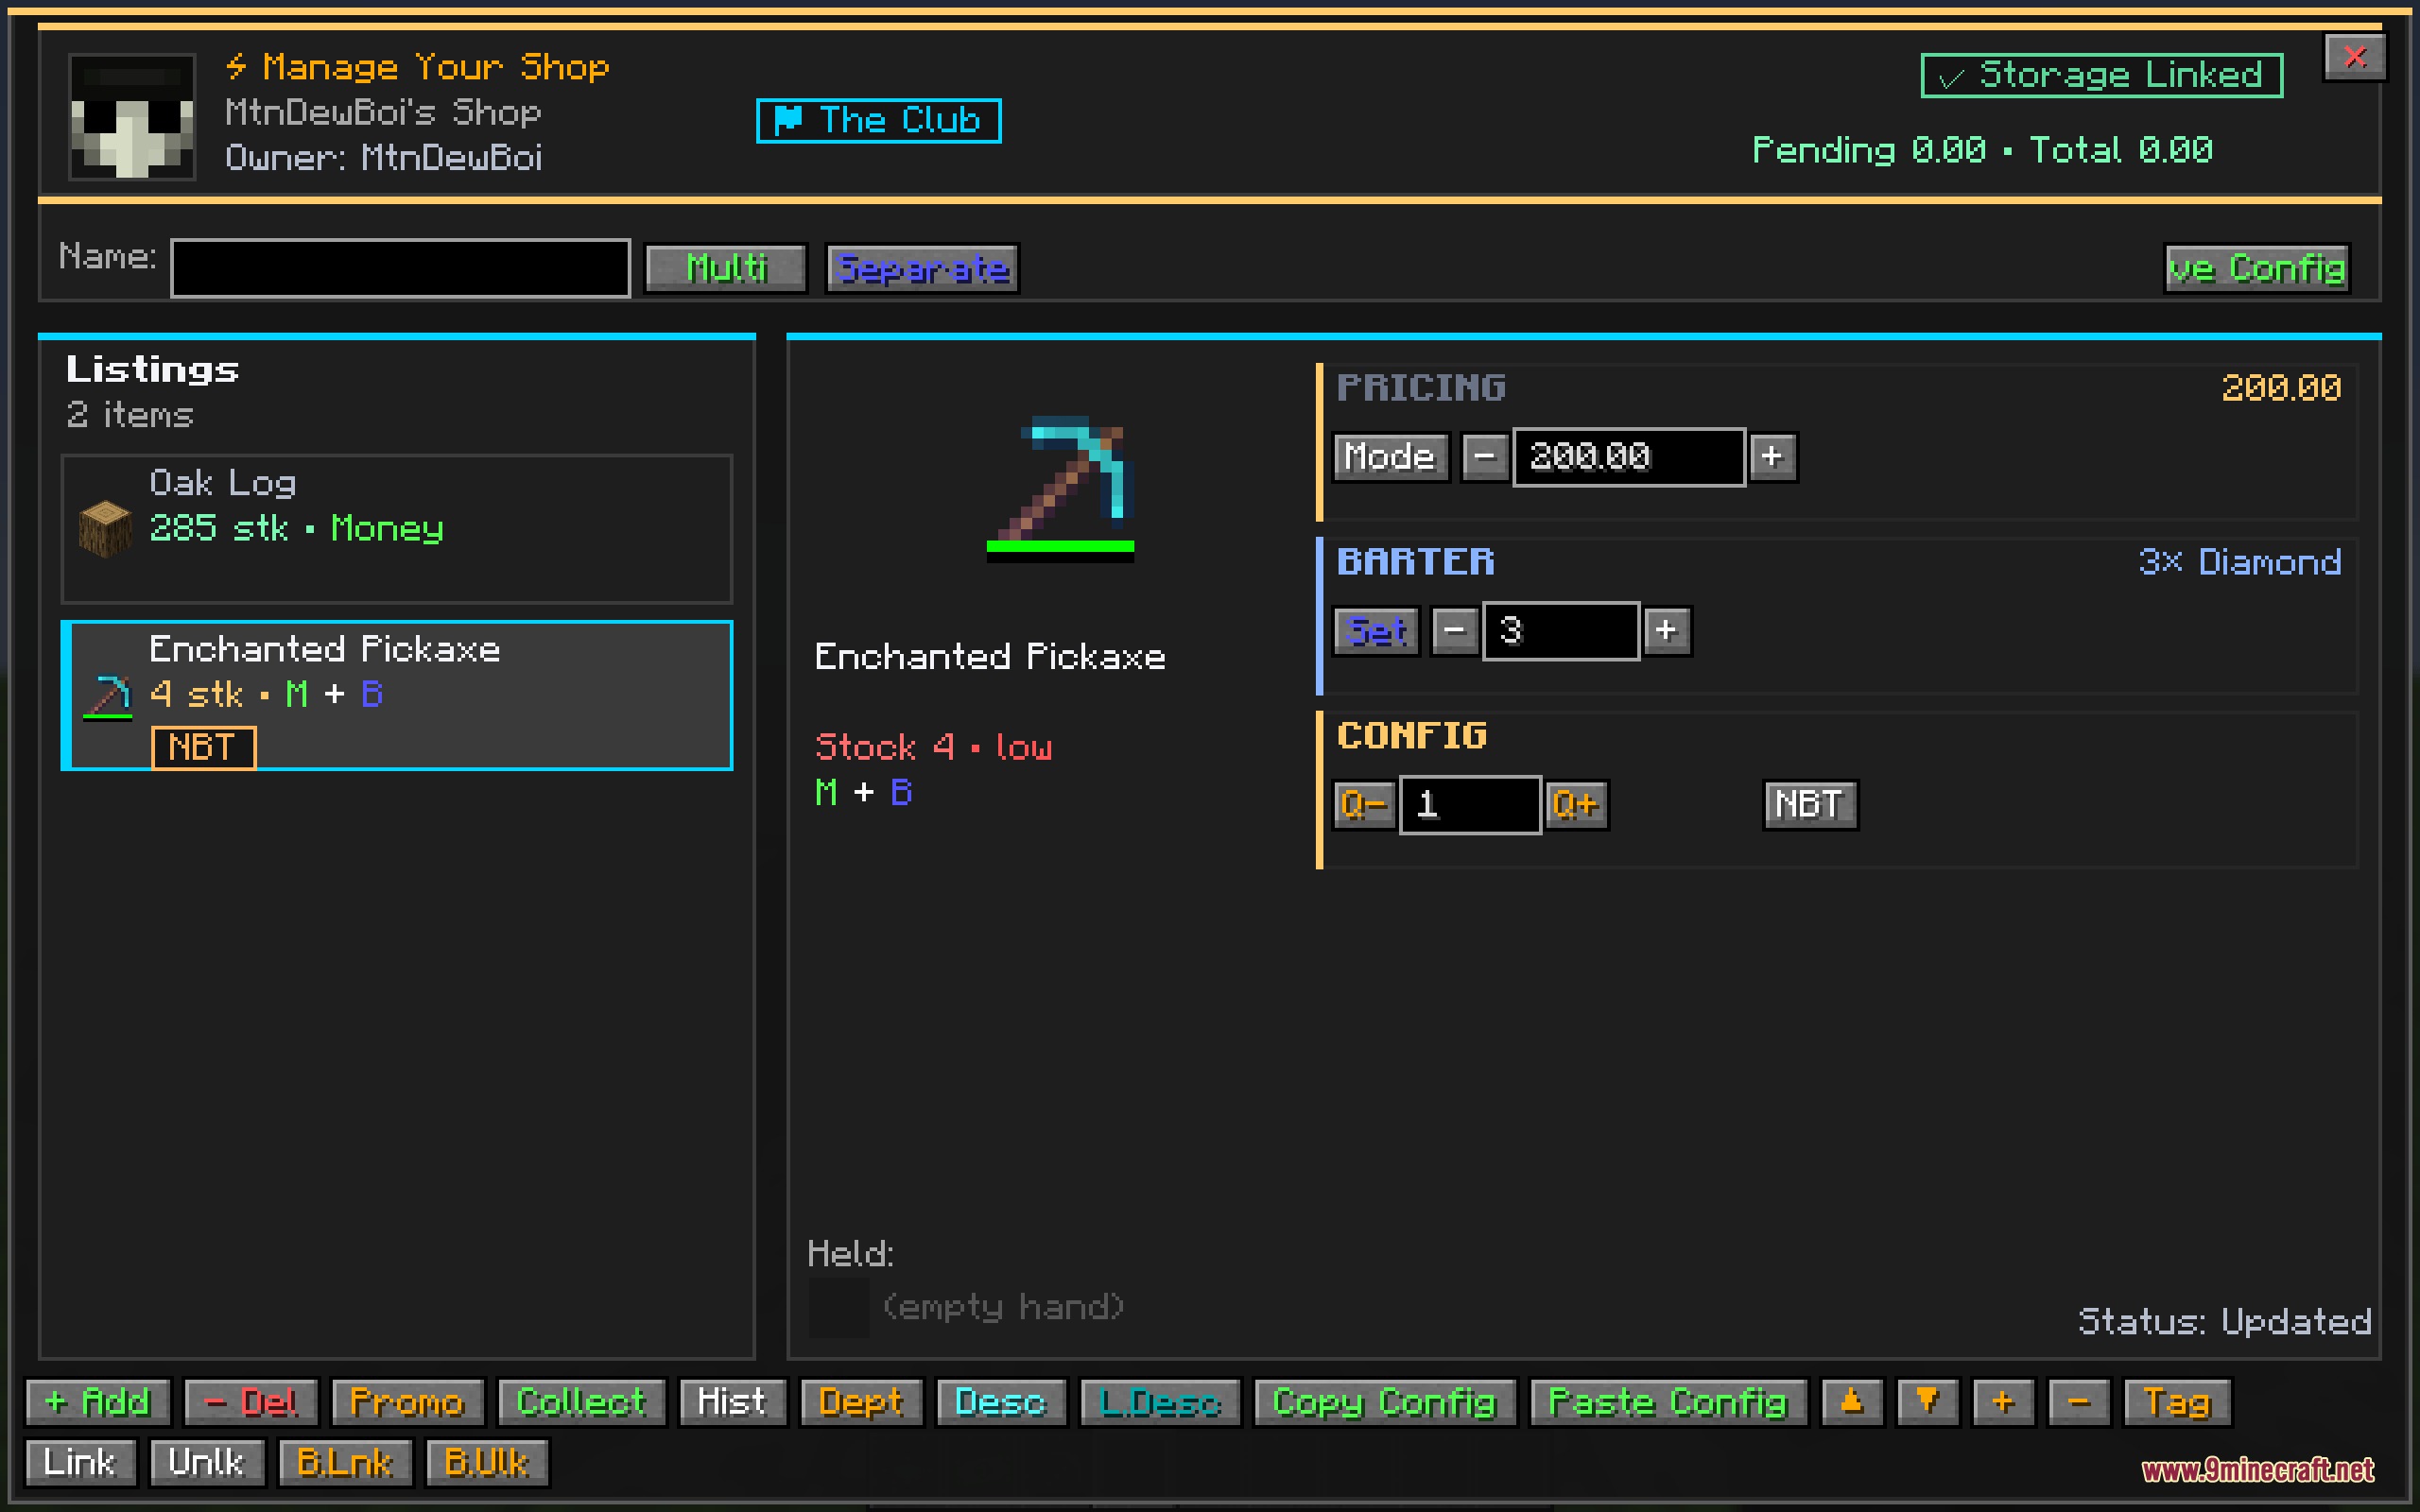
Task: Click the Storage Linked status badge
Action: [2101, 75]
